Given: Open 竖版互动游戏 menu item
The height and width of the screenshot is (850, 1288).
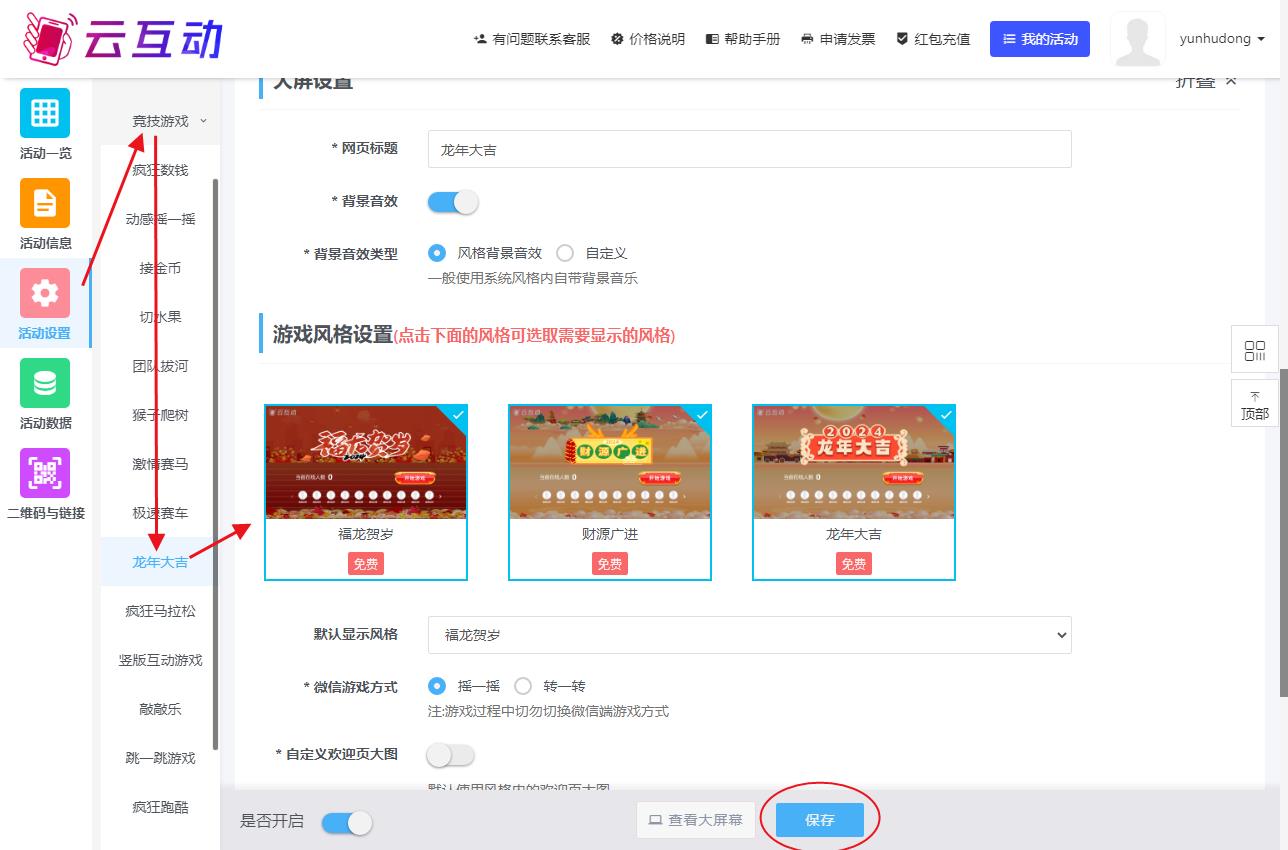Looking at the screenshot, I should 160,660.
